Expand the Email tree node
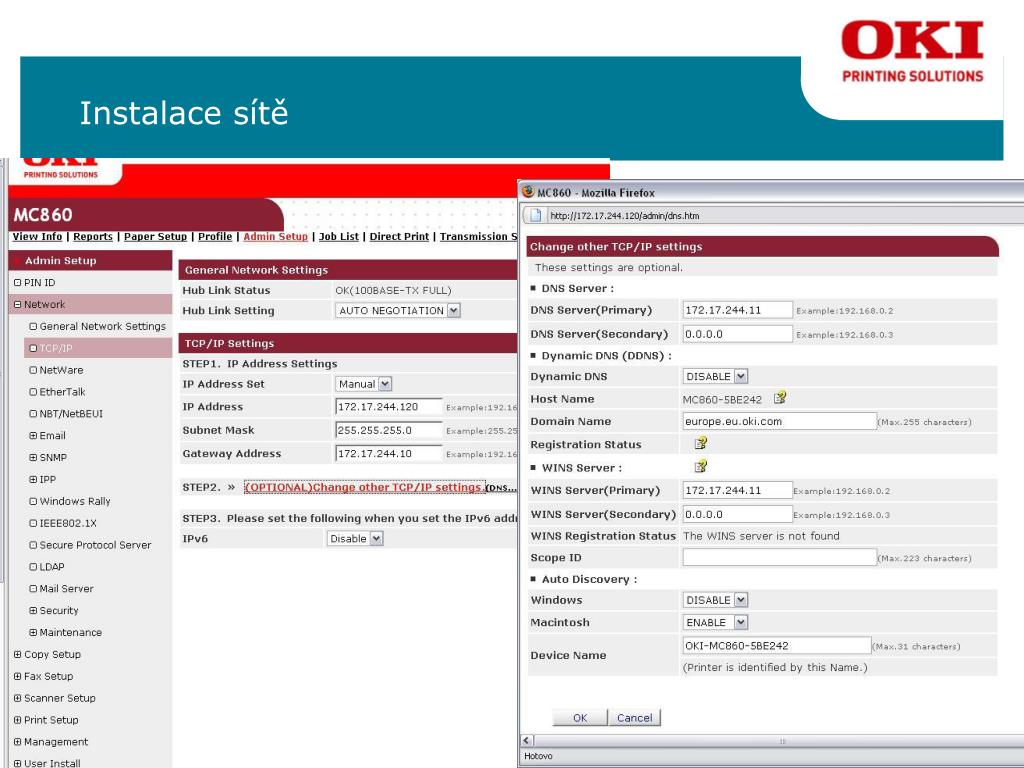Screen dimensions: 1024x768 point(33,436)
